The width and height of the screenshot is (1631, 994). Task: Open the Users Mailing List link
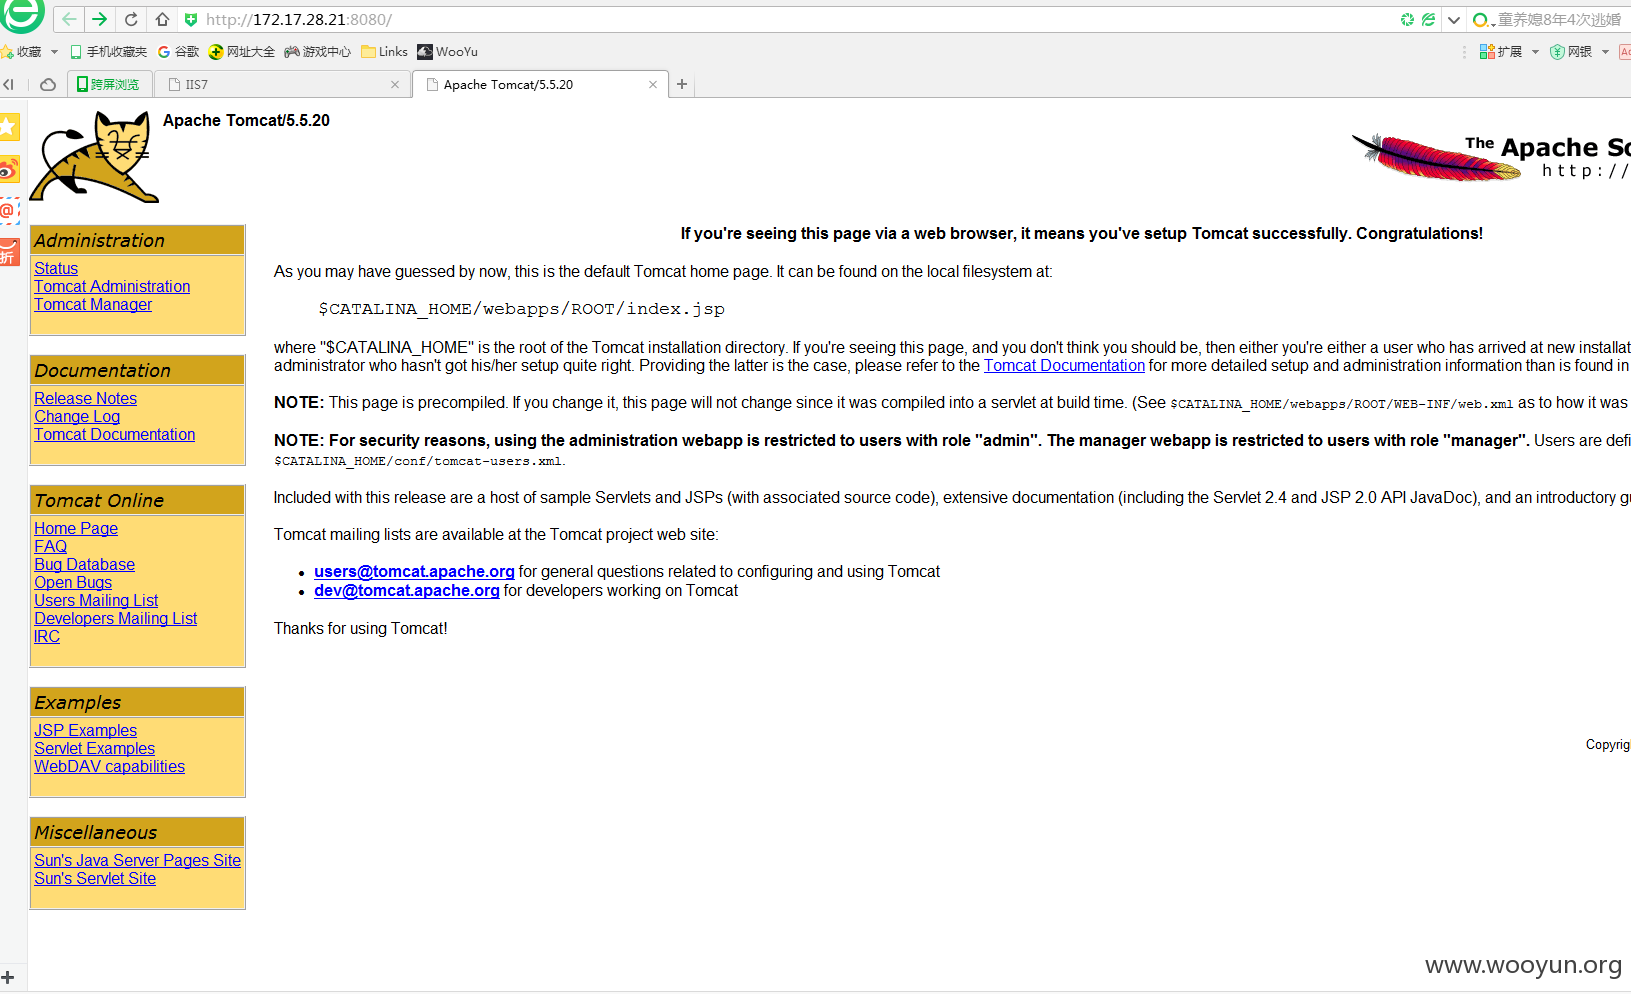pyautogui.click(x=96, y=600)
